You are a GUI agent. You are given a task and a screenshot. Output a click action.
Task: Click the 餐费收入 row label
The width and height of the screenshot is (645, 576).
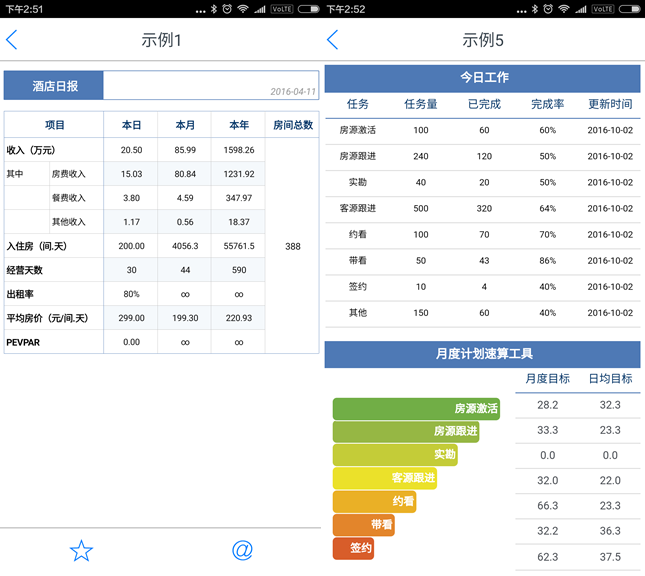(68, 198)
